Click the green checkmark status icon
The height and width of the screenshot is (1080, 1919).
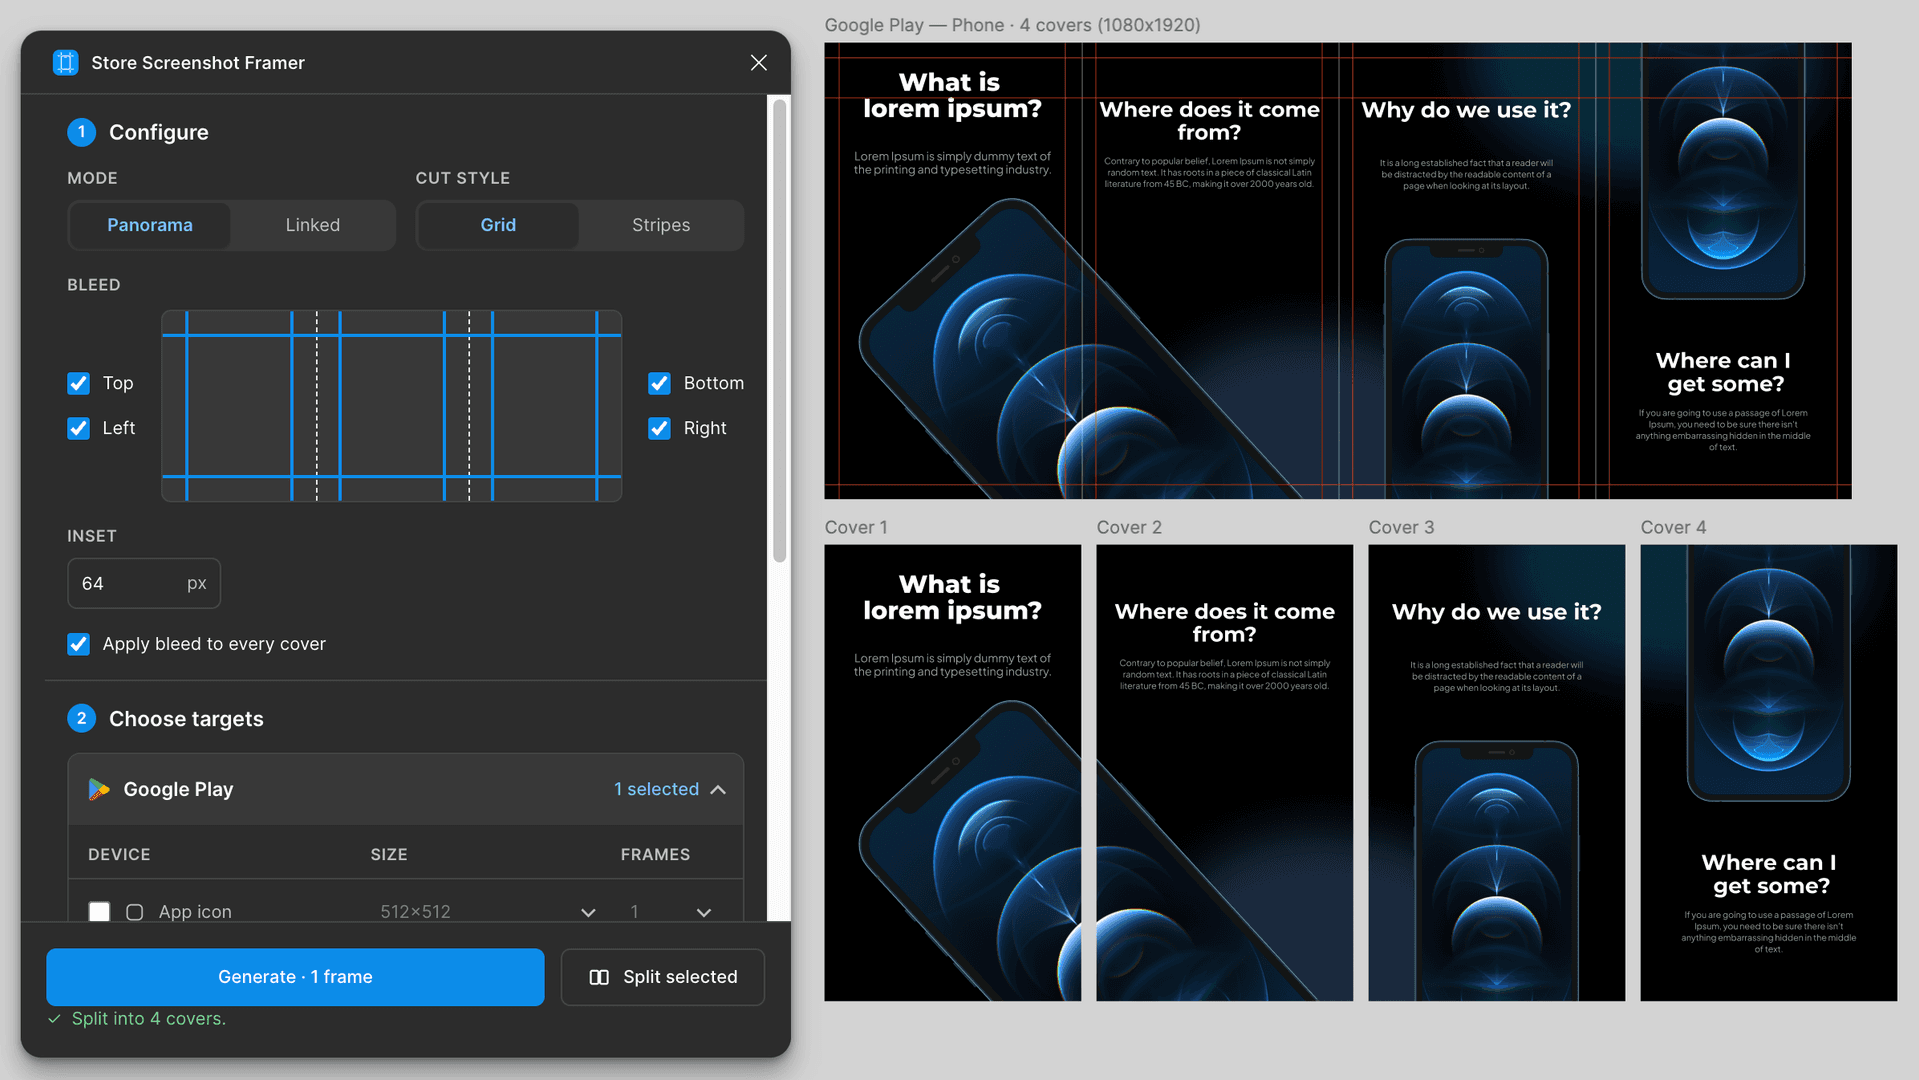pos(54,1018)
